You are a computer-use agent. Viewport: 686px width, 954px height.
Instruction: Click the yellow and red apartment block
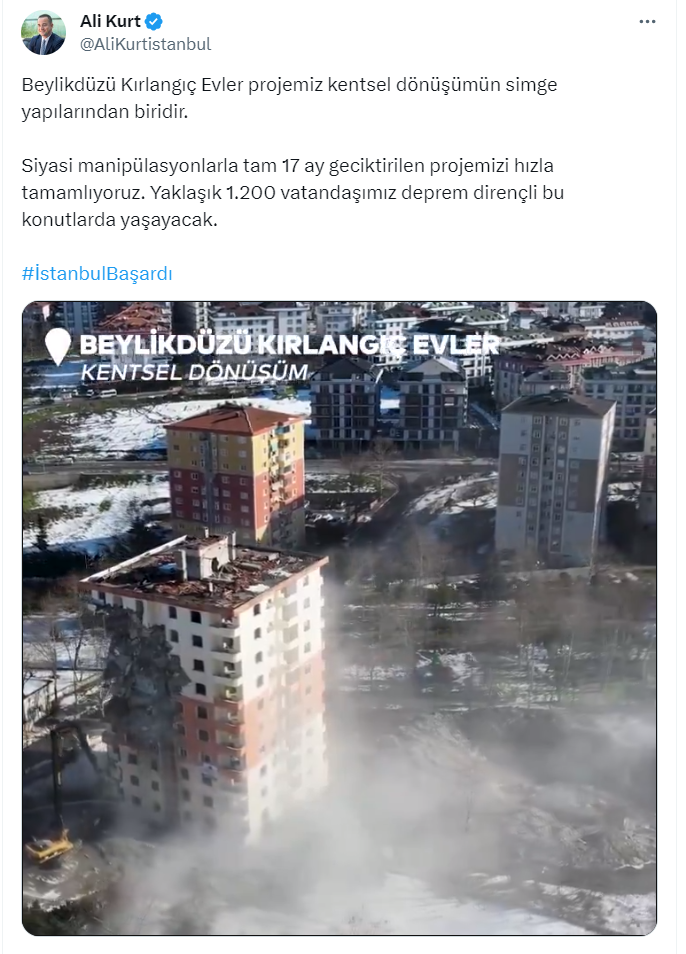(x=237, y=476)
